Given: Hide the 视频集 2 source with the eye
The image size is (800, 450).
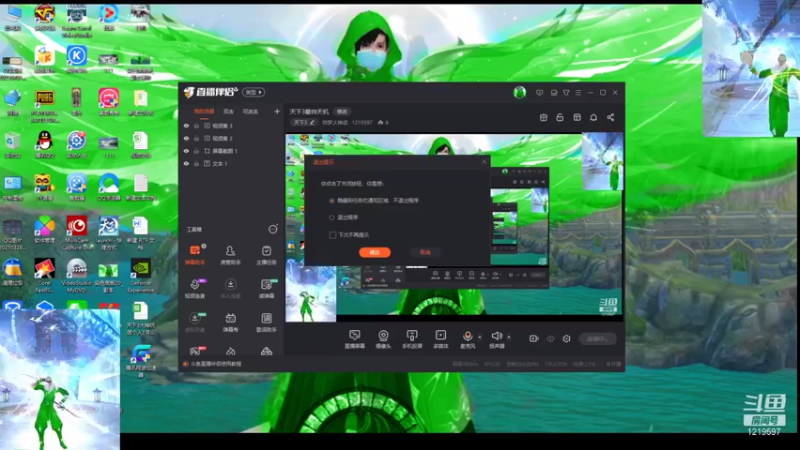Looking at the screenshot, I should (186, 138).
